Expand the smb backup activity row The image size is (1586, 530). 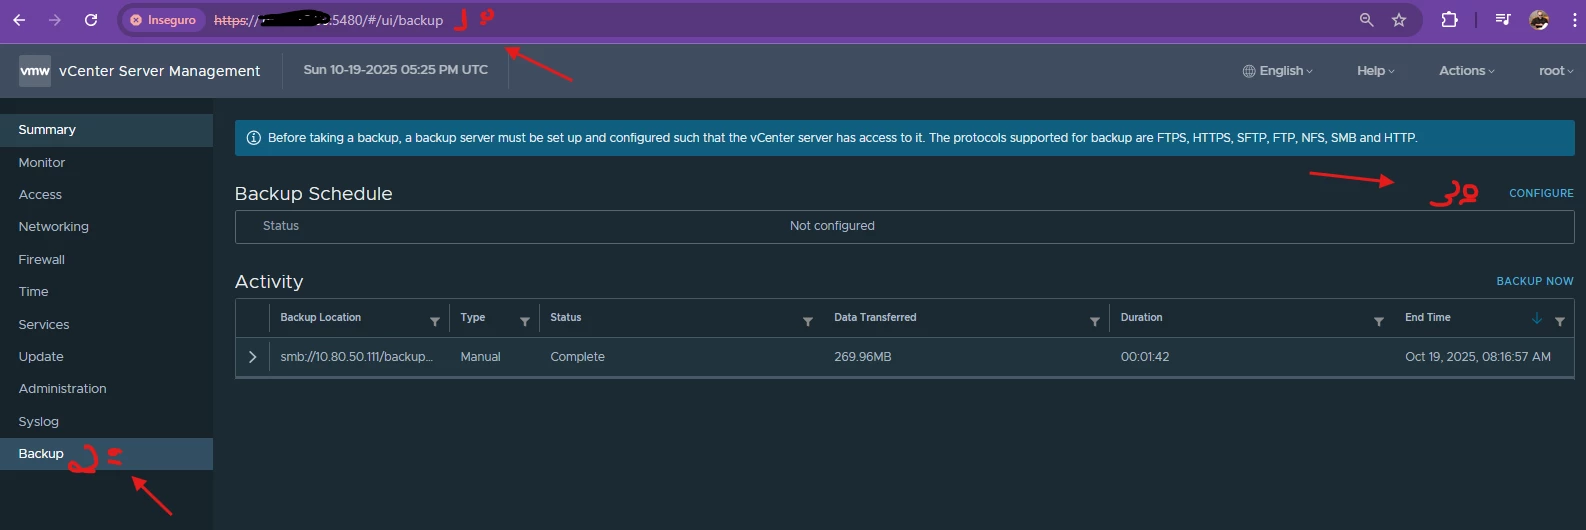252,357
